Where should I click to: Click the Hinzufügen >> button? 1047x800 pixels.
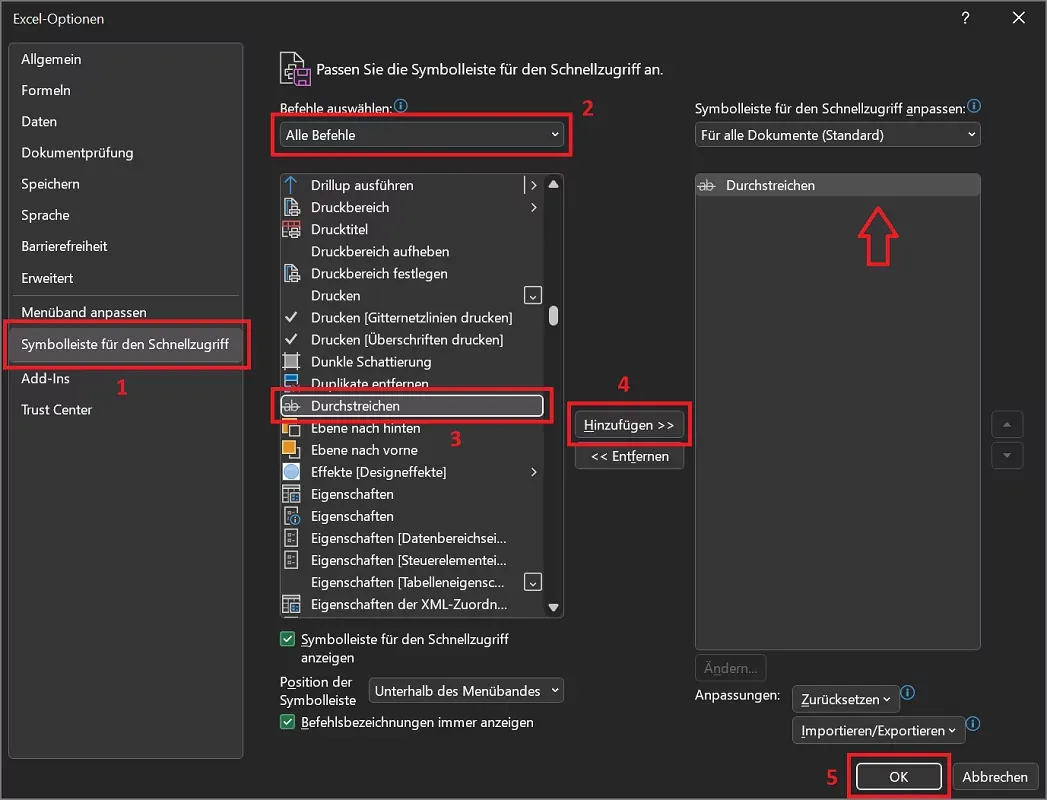629,426
